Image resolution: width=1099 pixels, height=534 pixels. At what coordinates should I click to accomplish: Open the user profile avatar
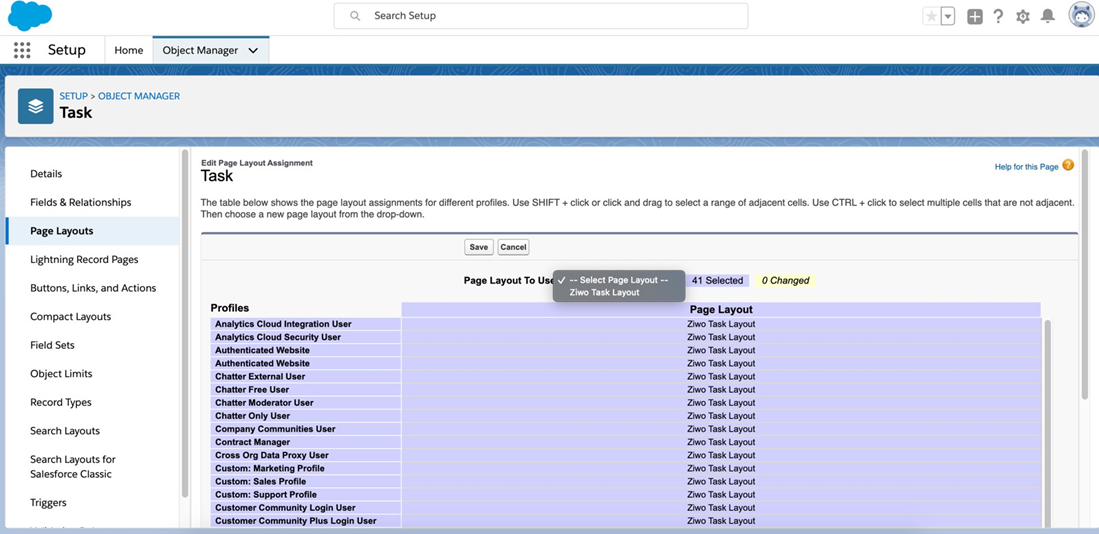1081,15
